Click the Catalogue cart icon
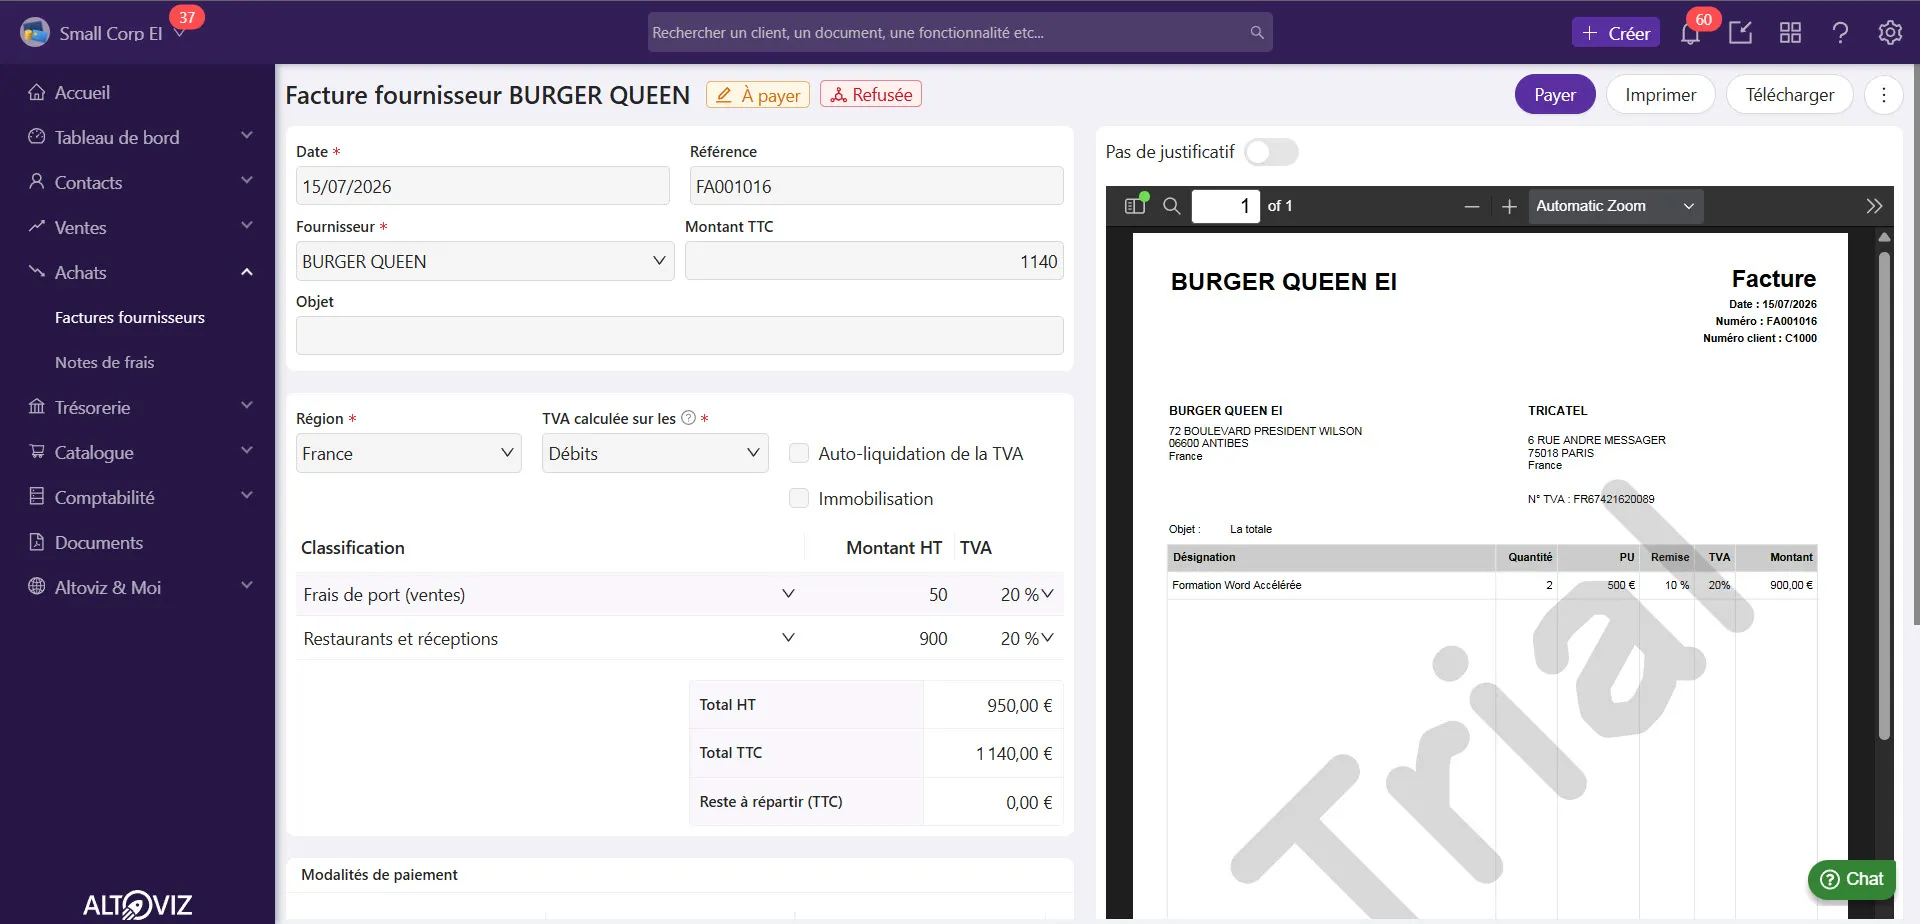 (37, 452)
